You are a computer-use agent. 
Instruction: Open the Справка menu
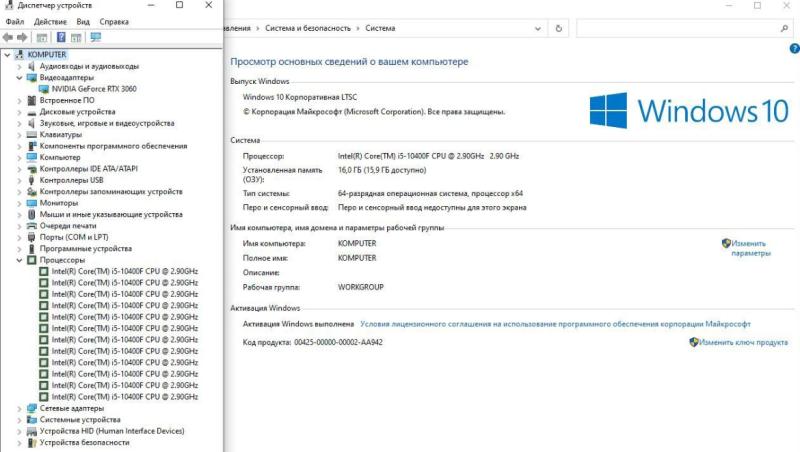pyautogui.click(x=114, y=22)
